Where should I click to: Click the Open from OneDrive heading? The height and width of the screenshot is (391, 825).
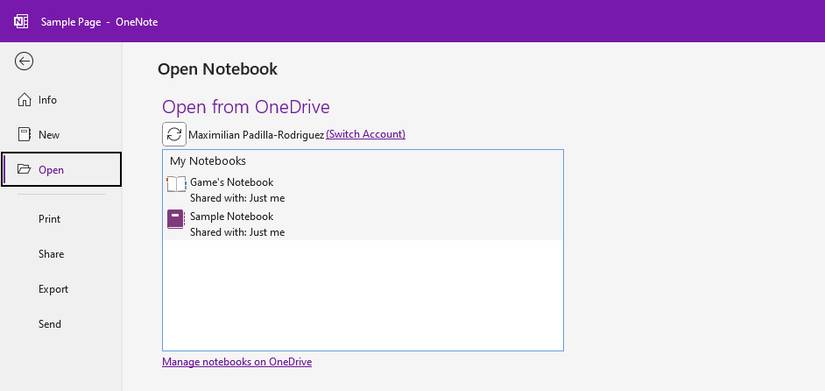[246, 107]
